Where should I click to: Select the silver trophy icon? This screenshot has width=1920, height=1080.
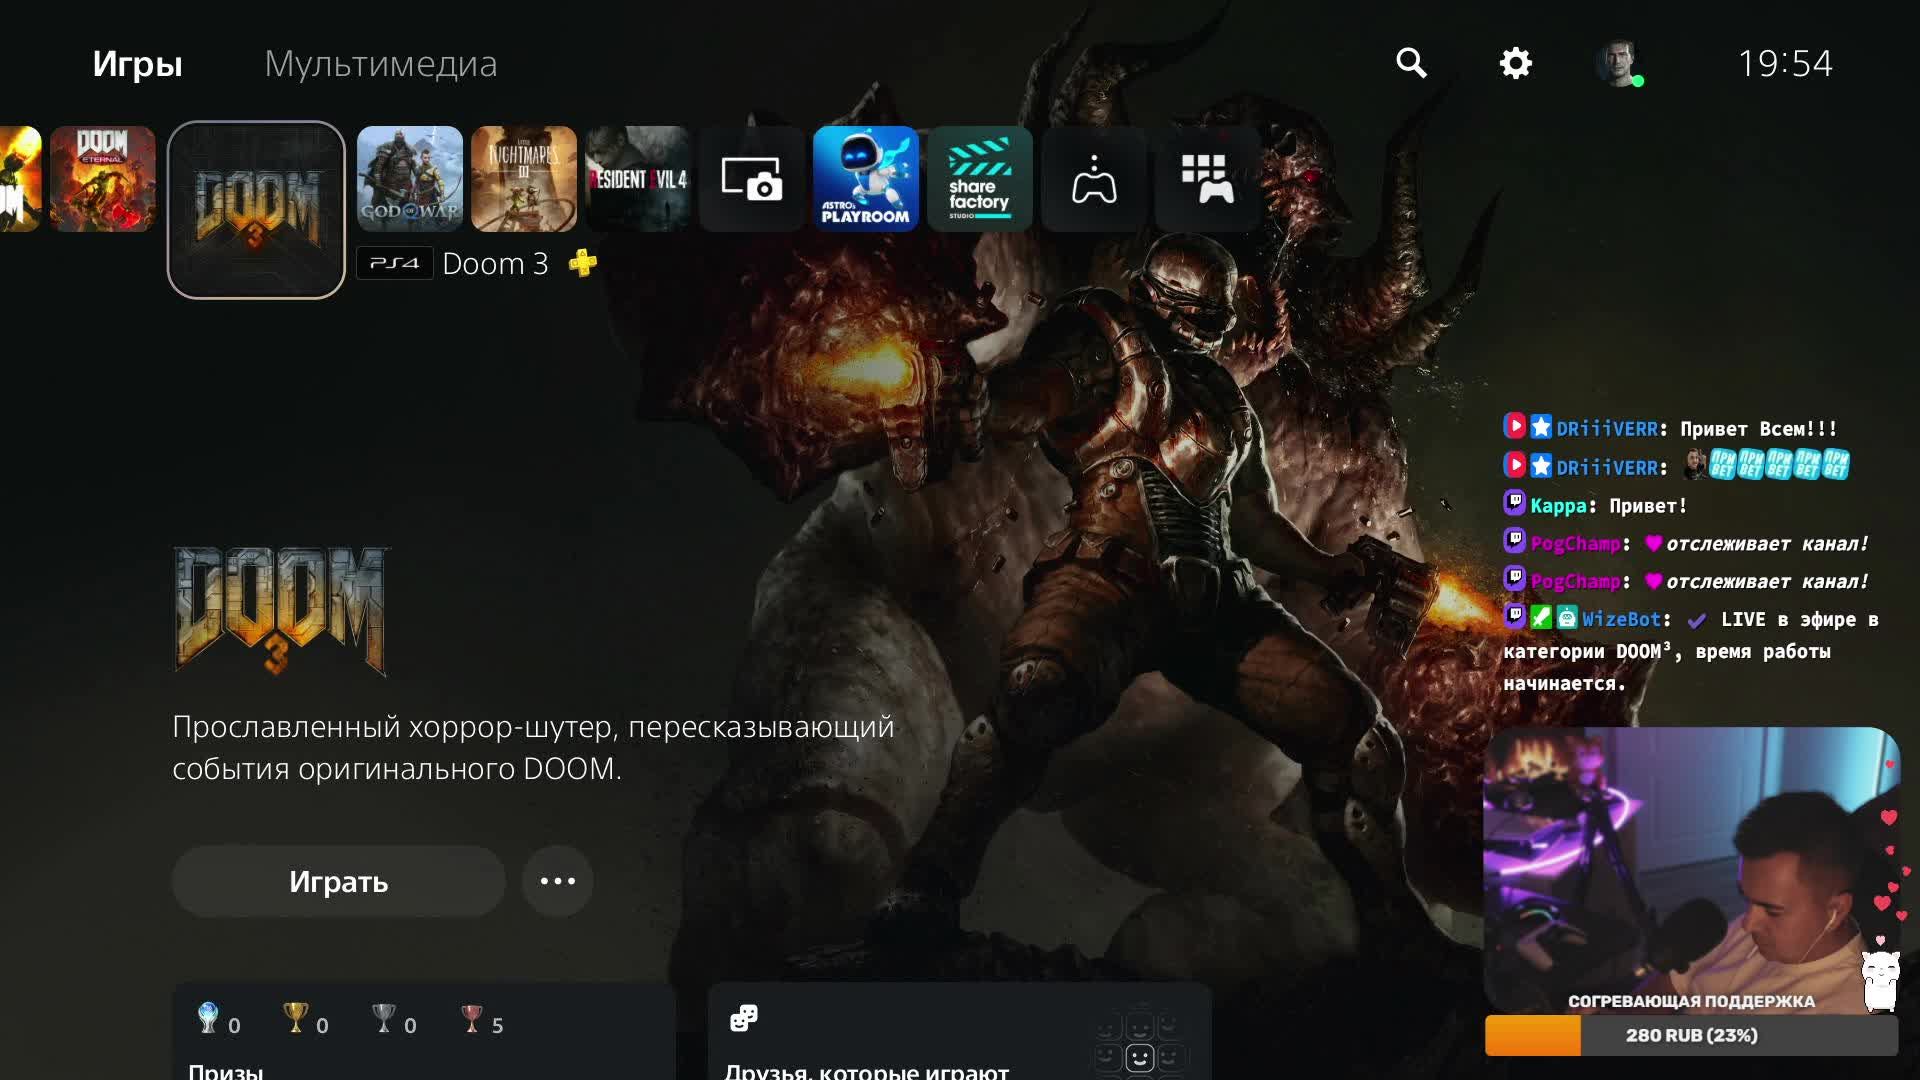click(x=384, y=1018)
